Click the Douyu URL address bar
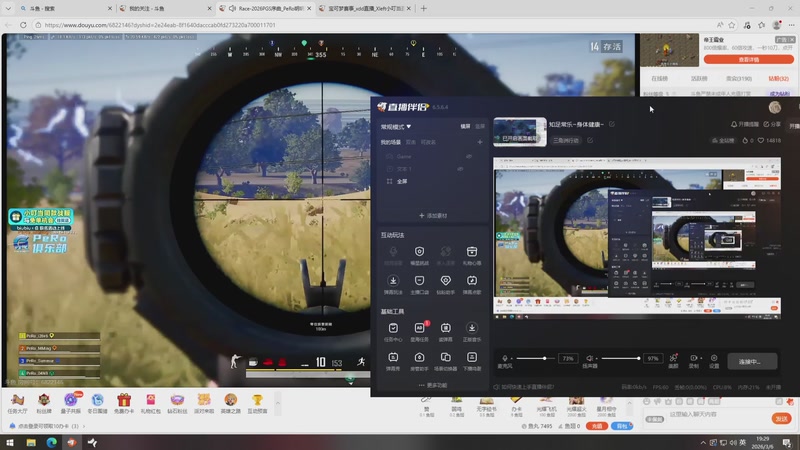This screenshot has width=800, height=450. tap(372, 24)
